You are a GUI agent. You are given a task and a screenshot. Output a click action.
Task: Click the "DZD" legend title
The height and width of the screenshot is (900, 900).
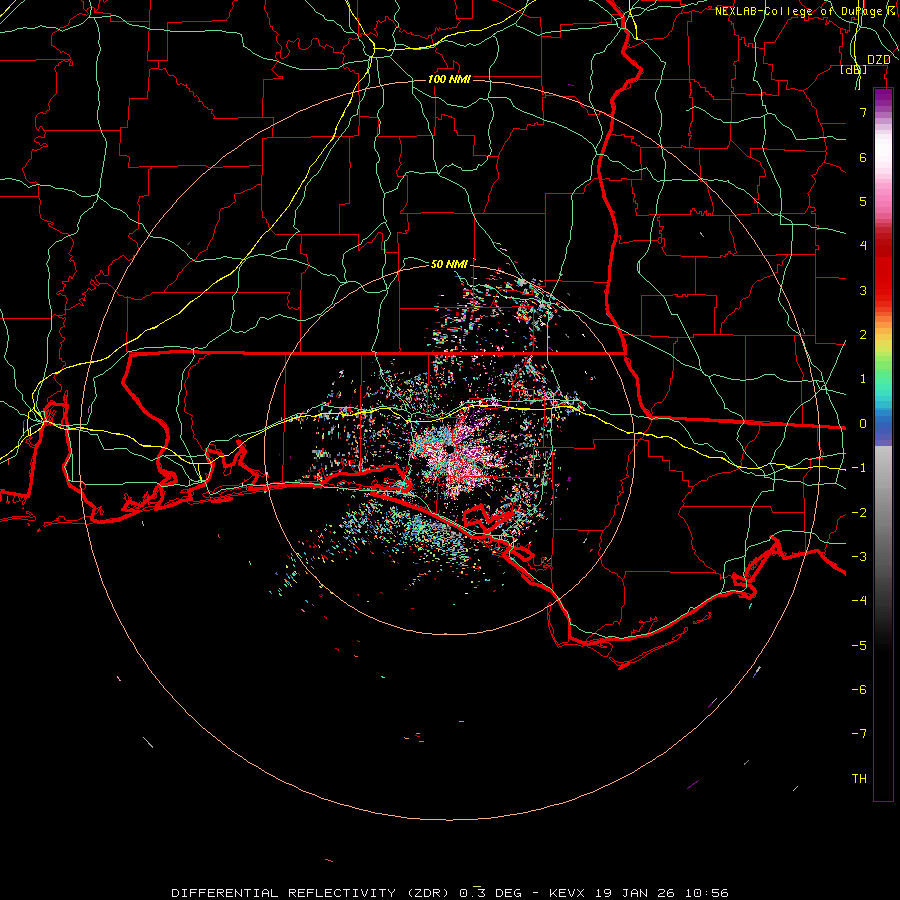coord(878,60)
